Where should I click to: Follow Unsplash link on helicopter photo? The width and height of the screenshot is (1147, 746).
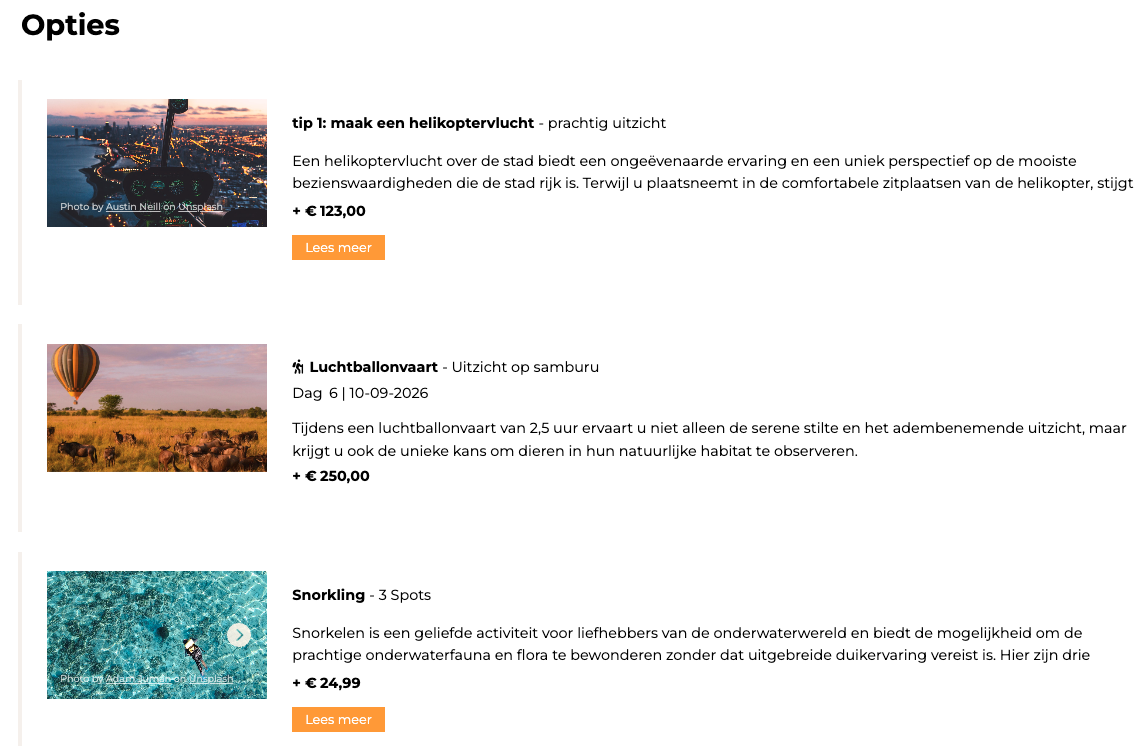coord(200,207)
